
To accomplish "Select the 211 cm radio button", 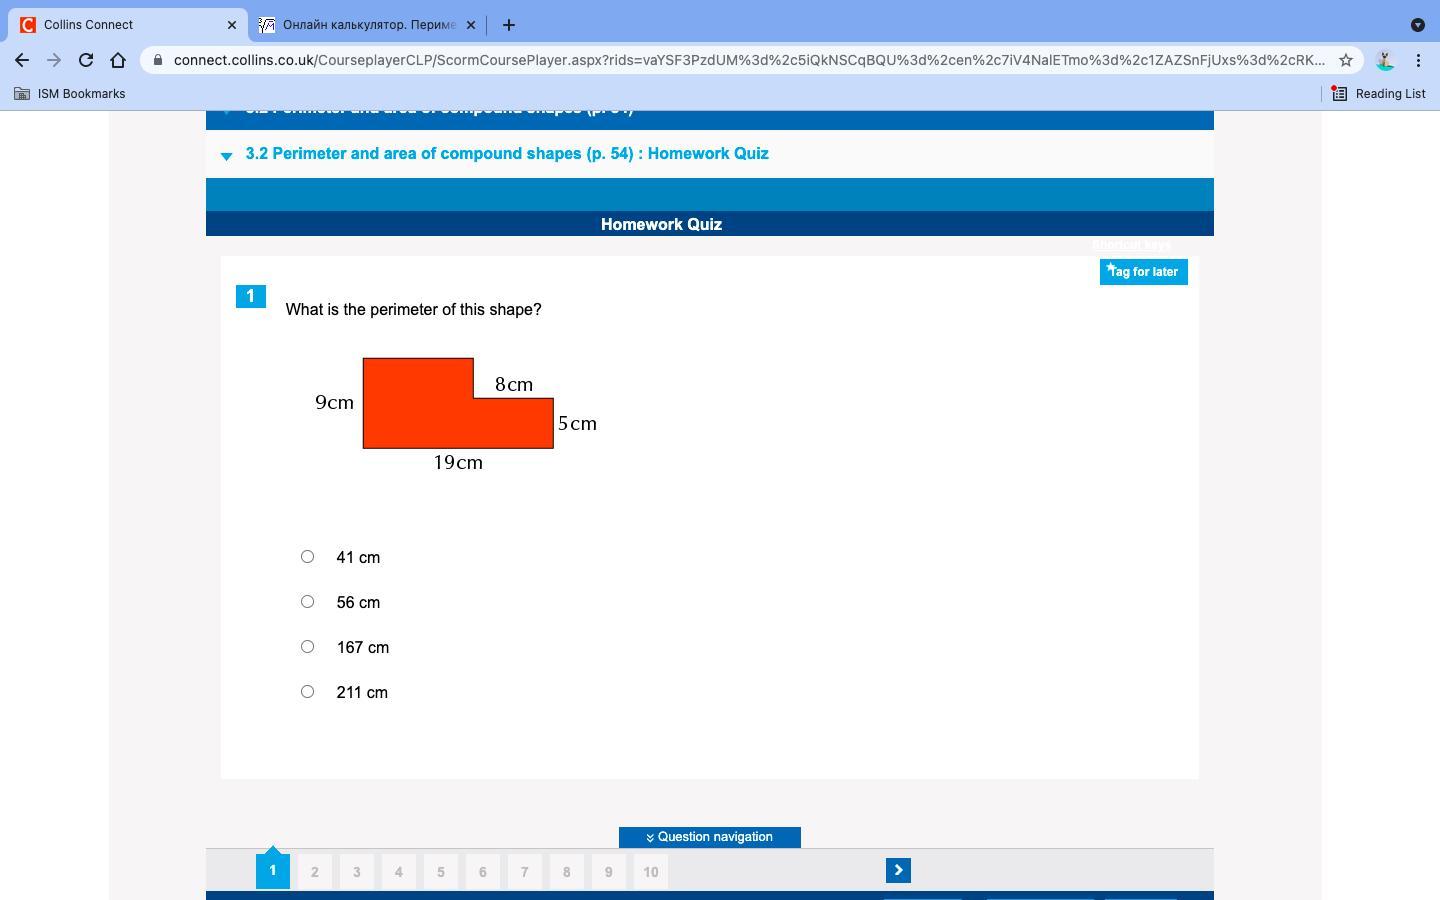I will [x=308, y=692].
